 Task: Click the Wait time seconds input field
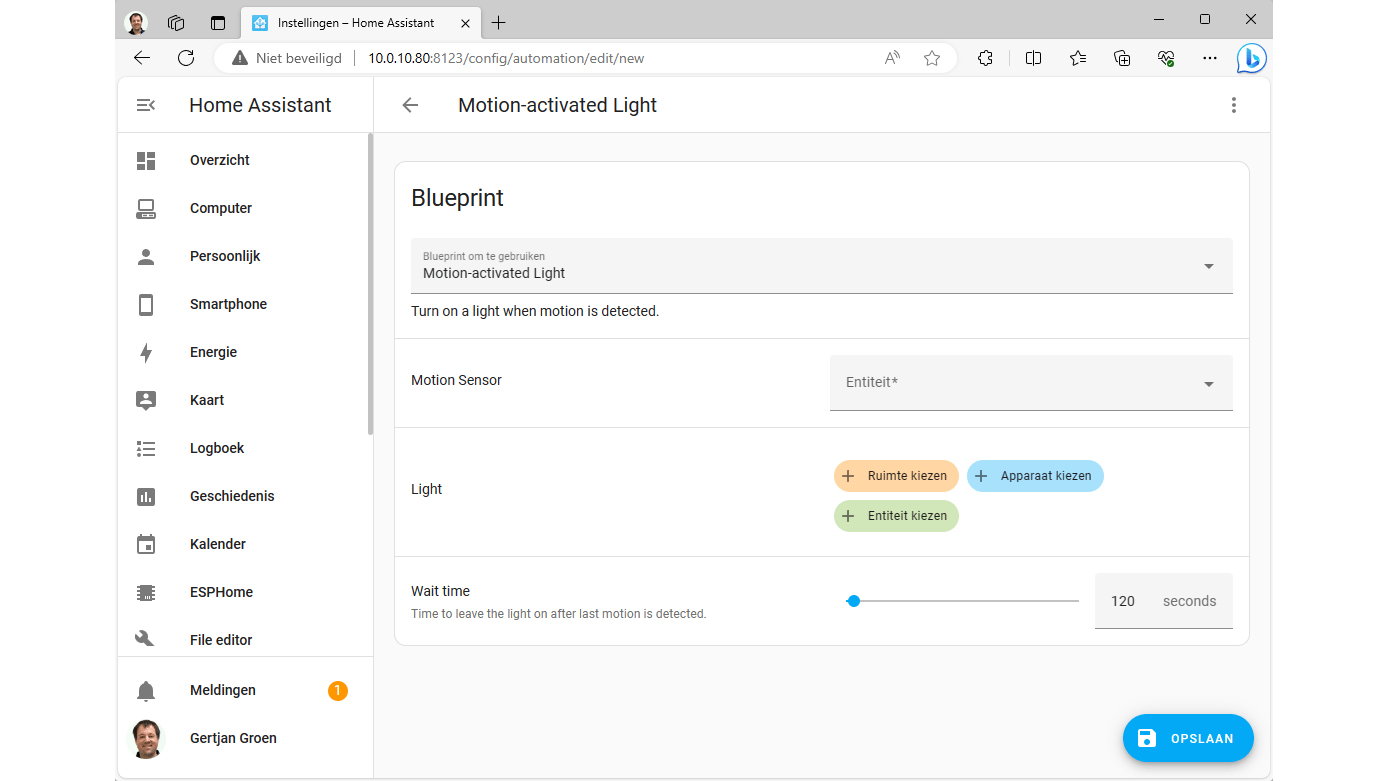click(1125, 601)
